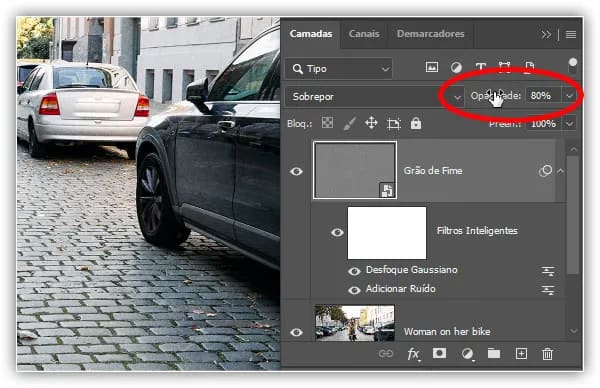Screen dimensions: 600x388
Task: Prevent auto-nesting in artboards
Action: pos(394,124)
